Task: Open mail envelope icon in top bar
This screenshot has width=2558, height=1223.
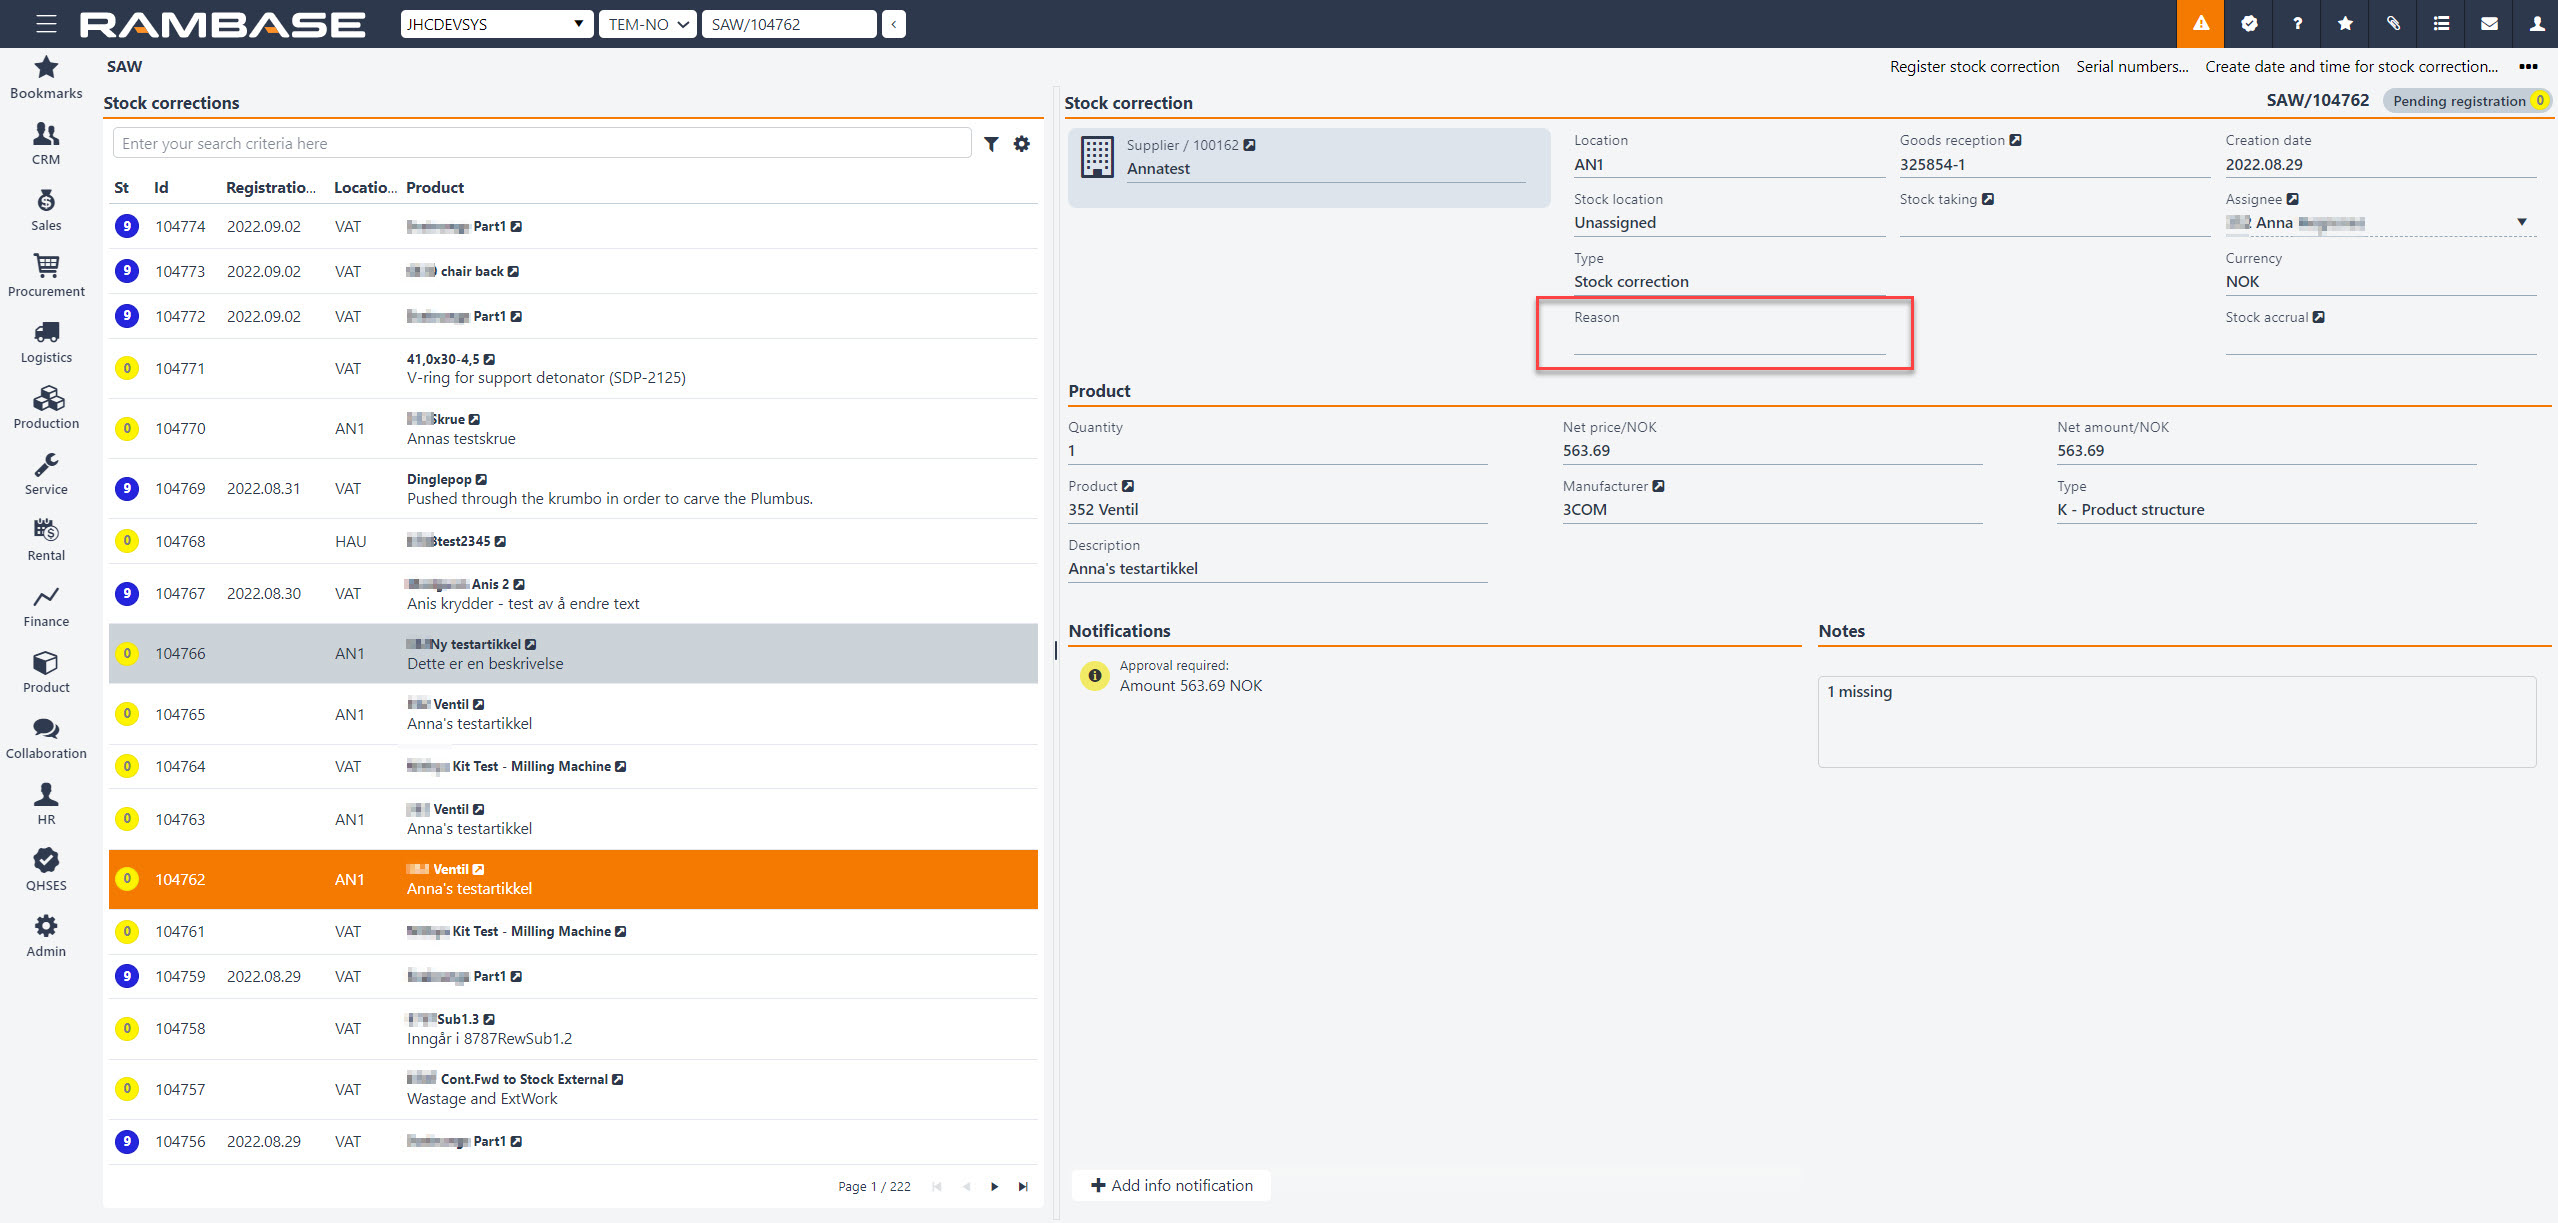Action: click(x=2489, y=24)
